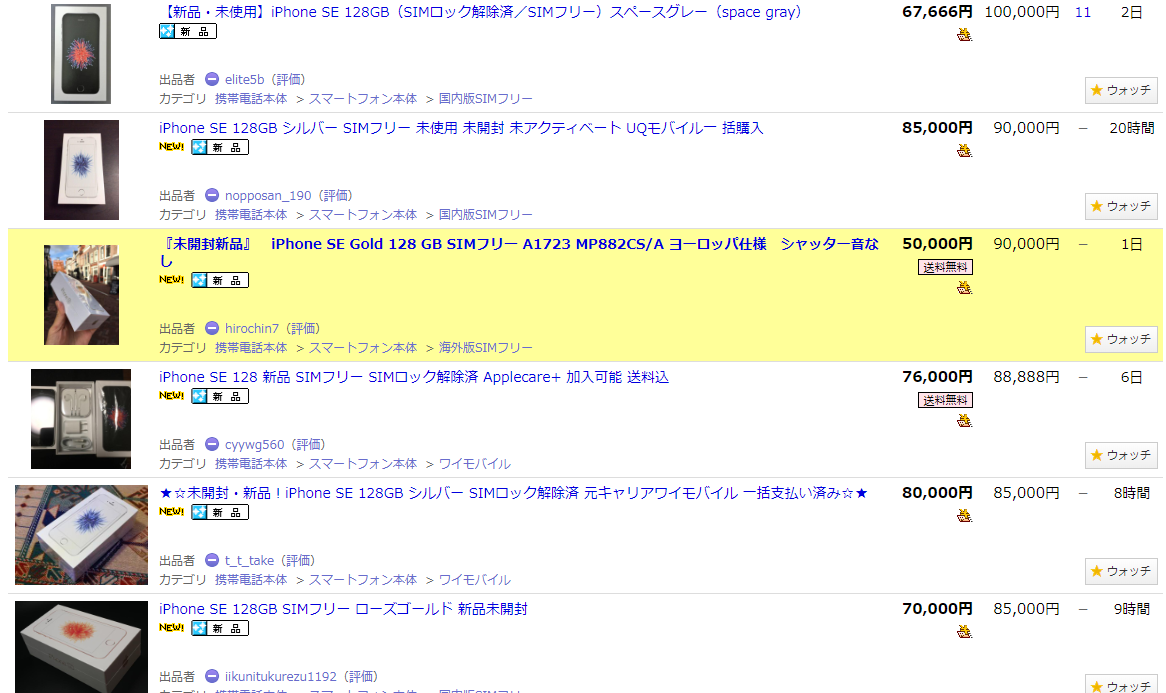Watch the rose gold iPhone SE listing

tap(1121, 686)
